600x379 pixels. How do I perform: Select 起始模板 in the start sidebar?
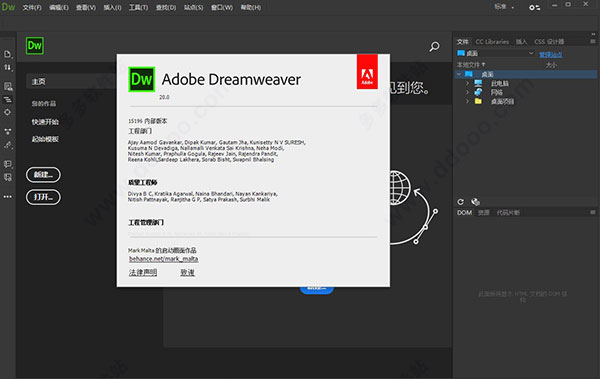(45, 139)
